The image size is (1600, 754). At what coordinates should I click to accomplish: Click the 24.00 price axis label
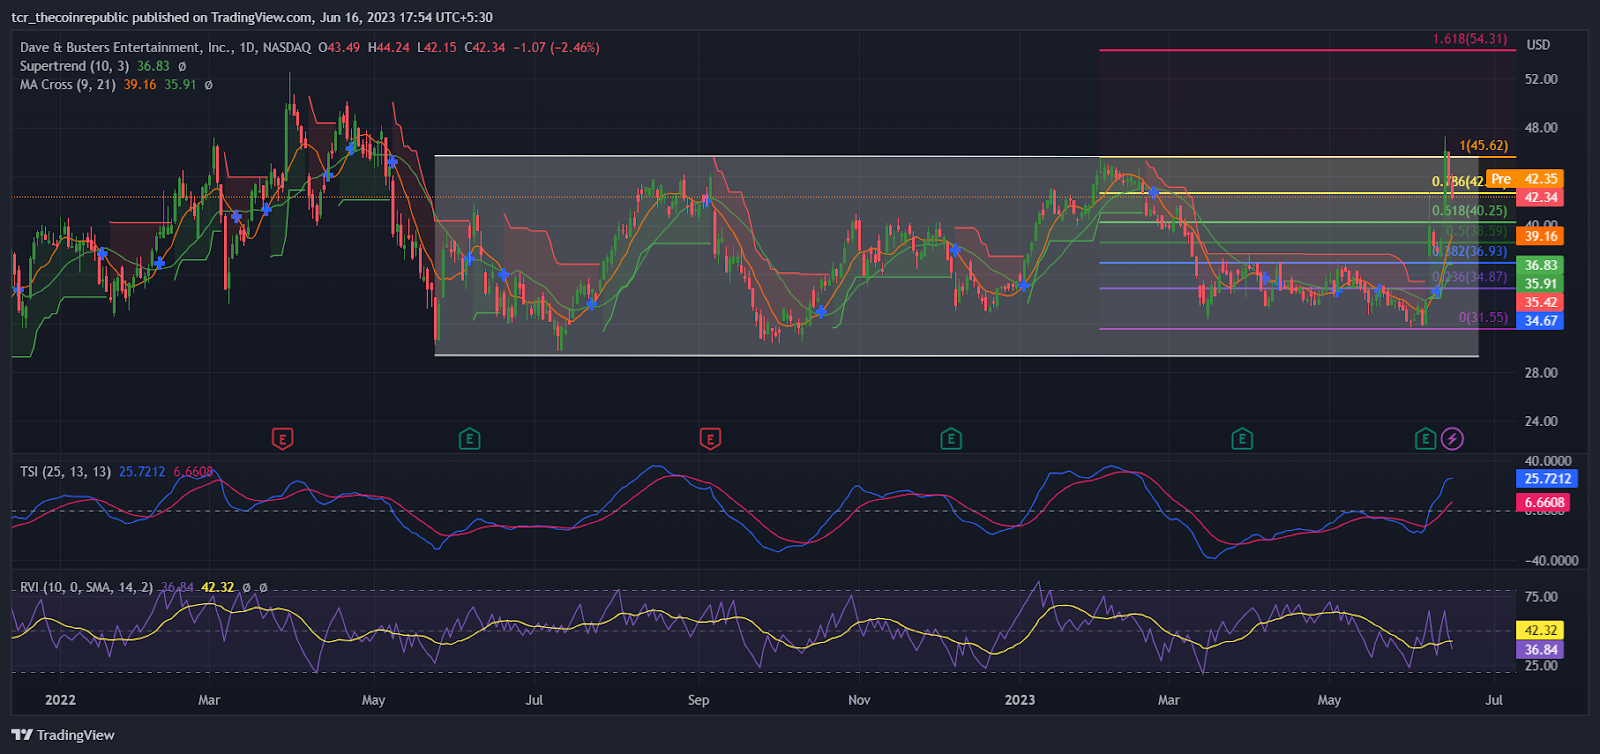coord(1541,421)
